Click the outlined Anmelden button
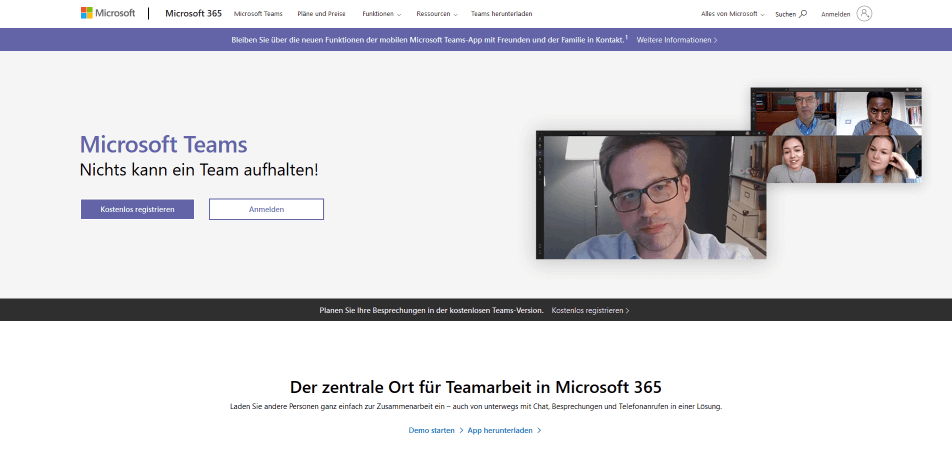The image size is (952, 469). tap(266, 209)
